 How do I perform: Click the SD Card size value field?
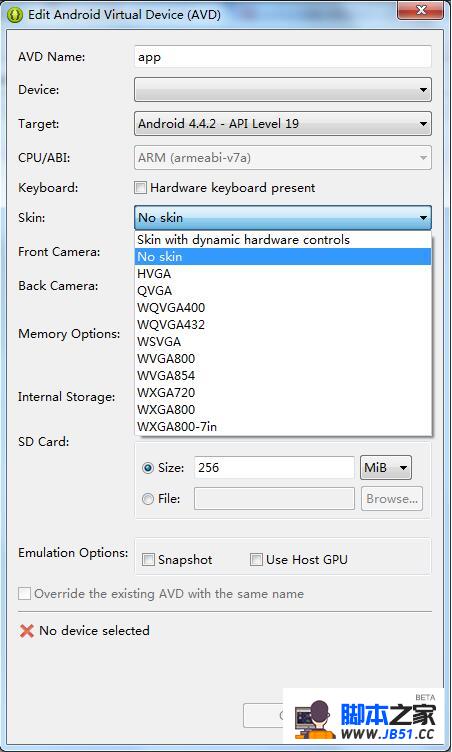pos(274,468)
